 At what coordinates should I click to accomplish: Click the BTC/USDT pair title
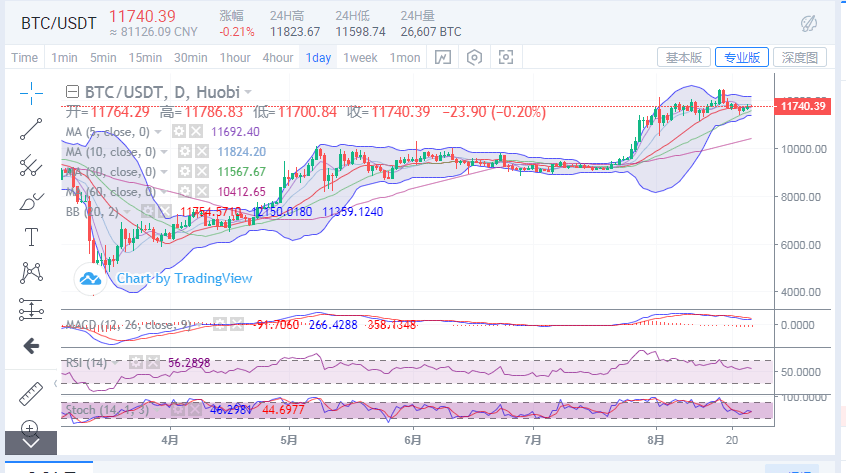tap(59, 23)
